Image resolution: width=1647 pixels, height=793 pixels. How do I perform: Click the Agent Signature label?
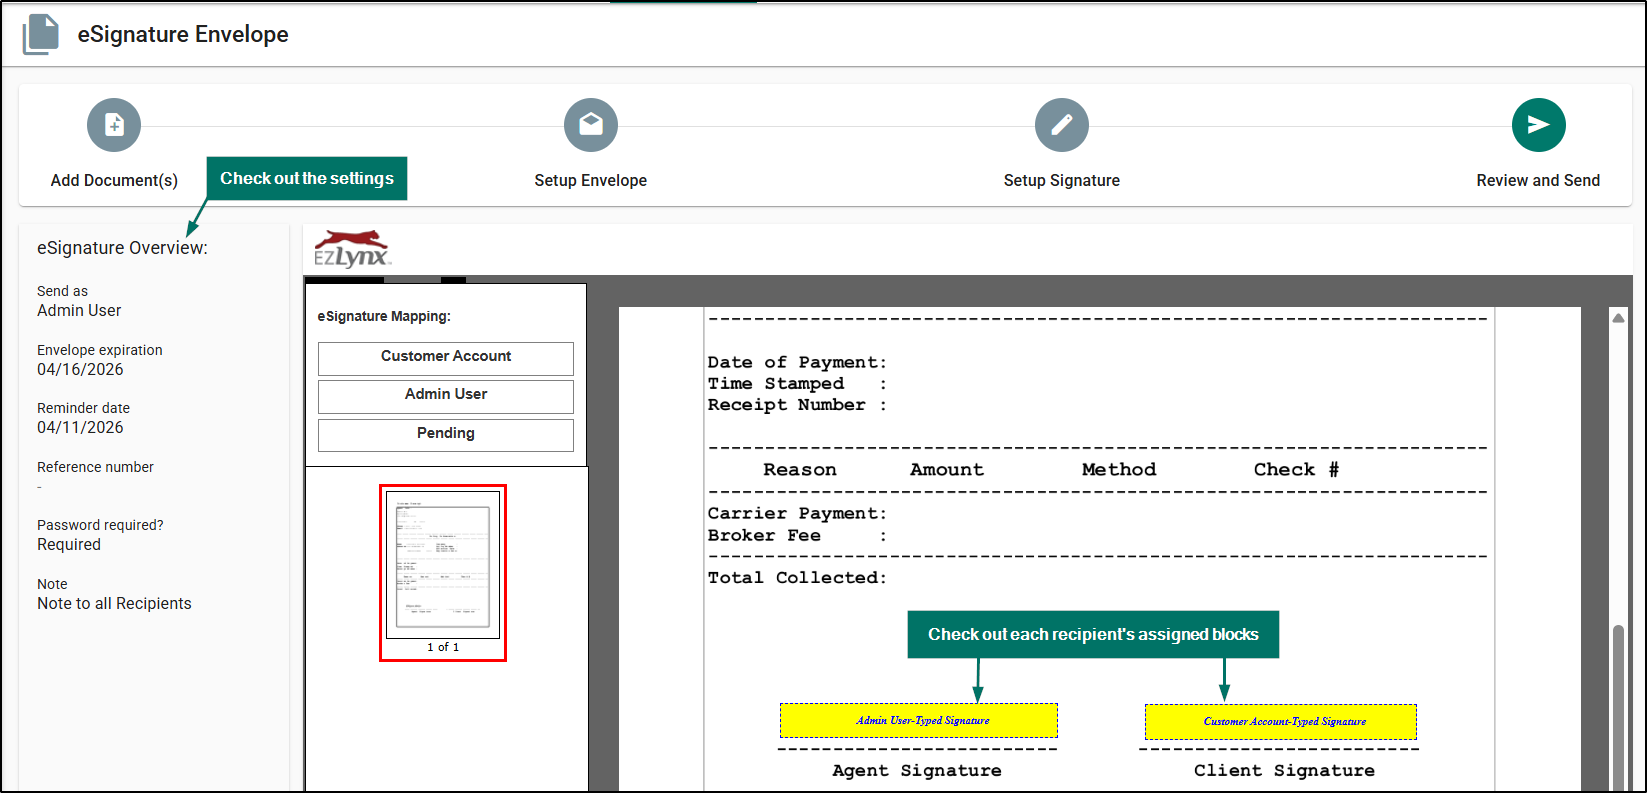(x=917, y=770)
